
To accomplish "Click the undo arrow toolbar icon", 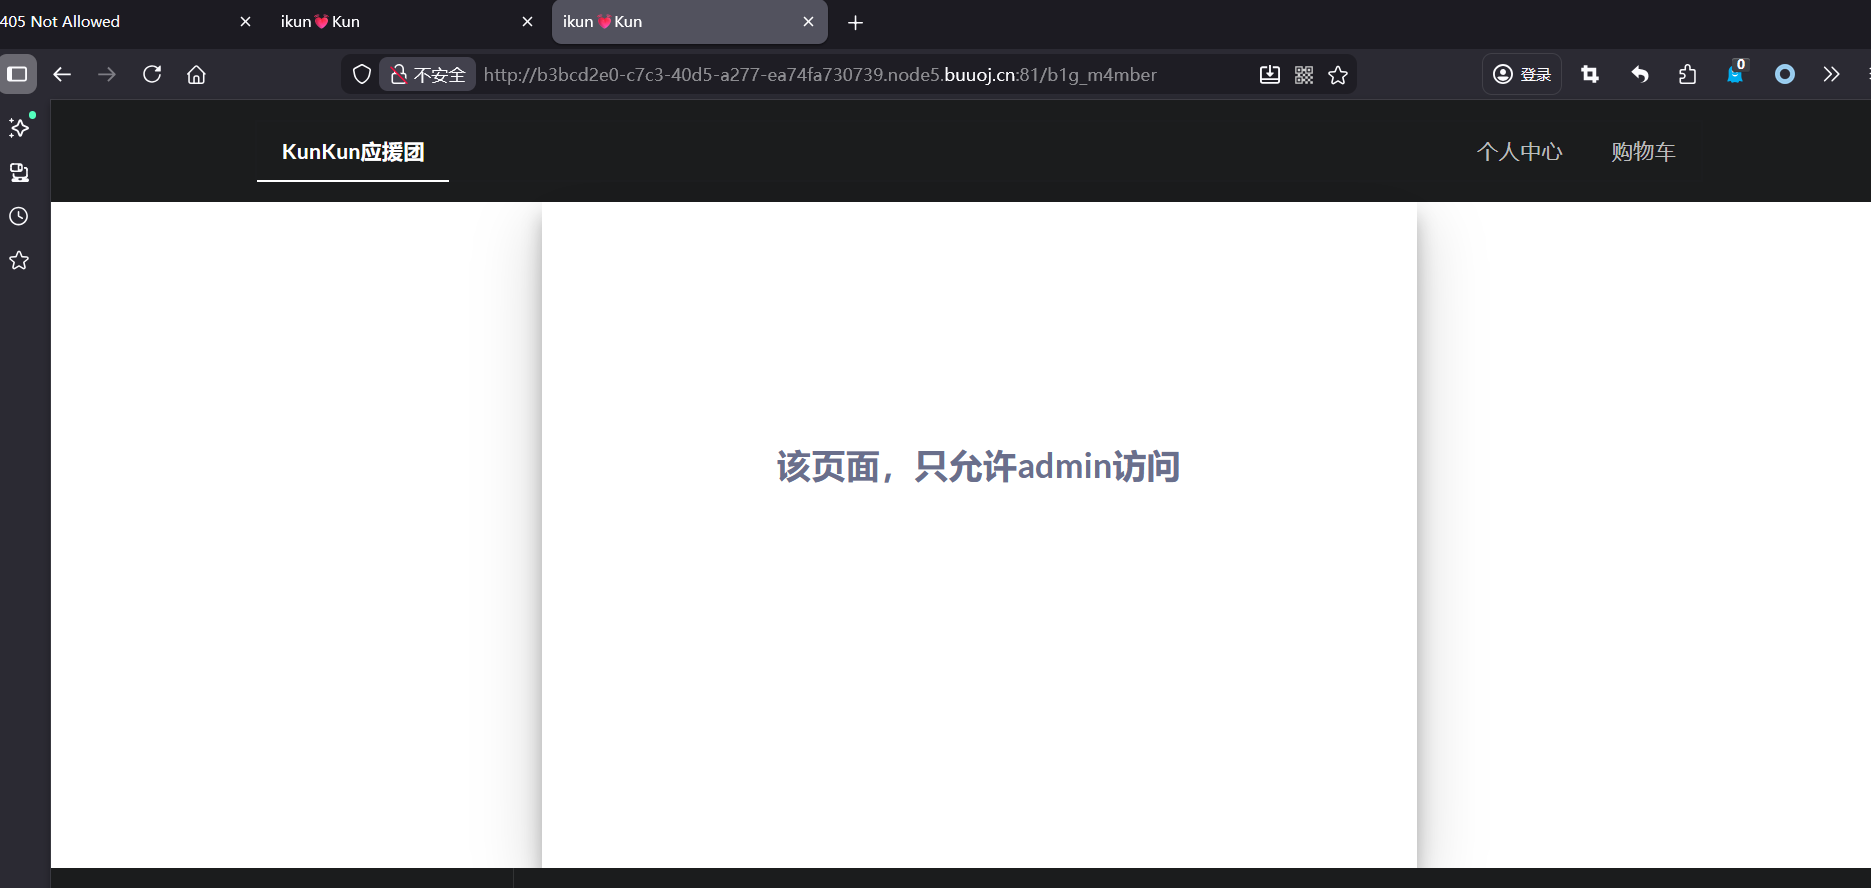I will [x=1640, y=74].
